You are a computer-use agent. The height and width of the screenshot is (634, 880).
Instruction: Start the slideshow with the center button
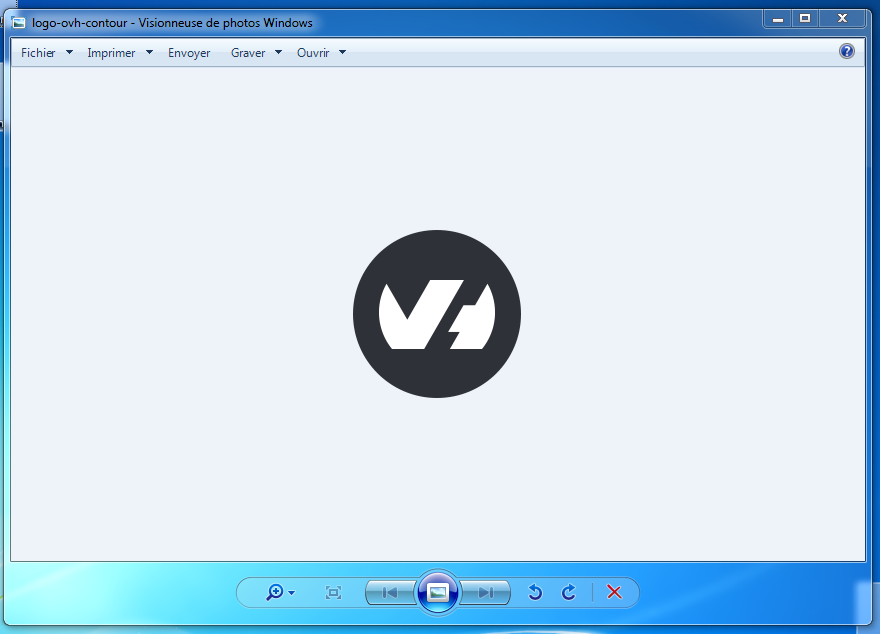click(437, 593)
